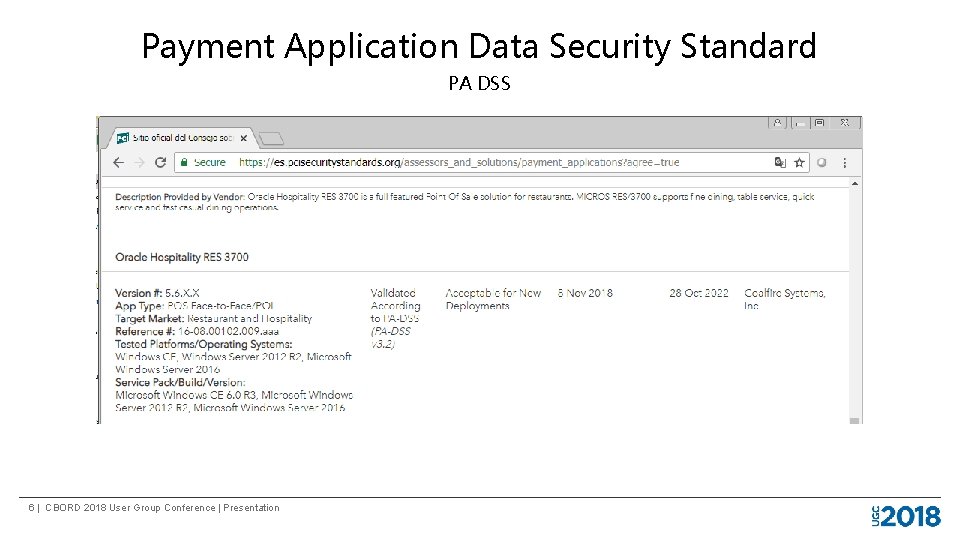Click the browser forward arrow
This screenshot has width=960, height=540.
pyautogui.click(x=140, y=162)
